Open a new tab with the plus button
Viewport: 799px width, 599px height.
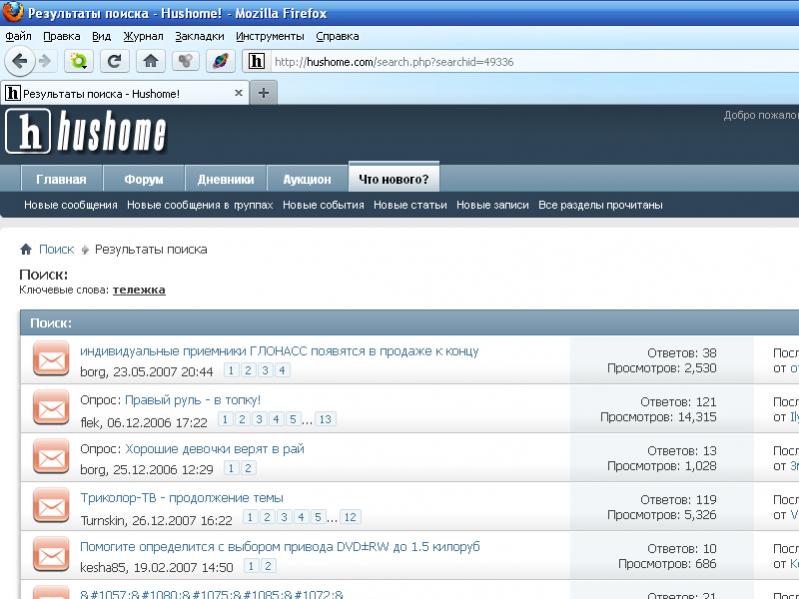tap(263, 93)
